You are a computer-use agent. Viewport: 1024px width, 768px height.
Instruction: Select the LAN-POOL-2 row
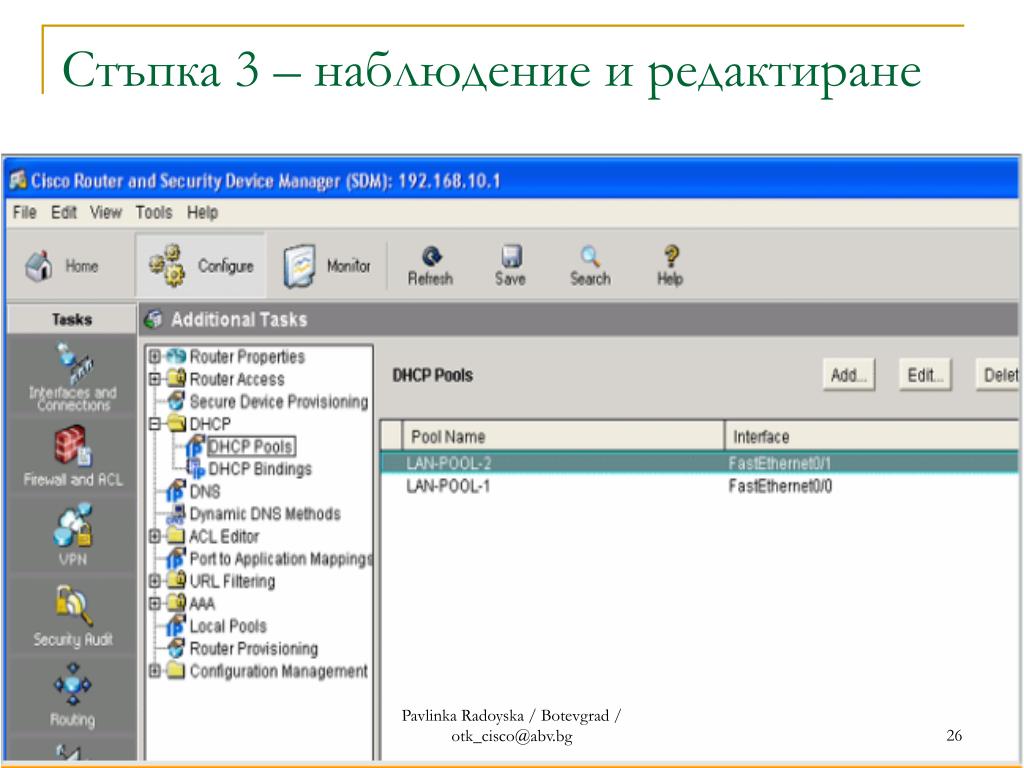[699, 463]
